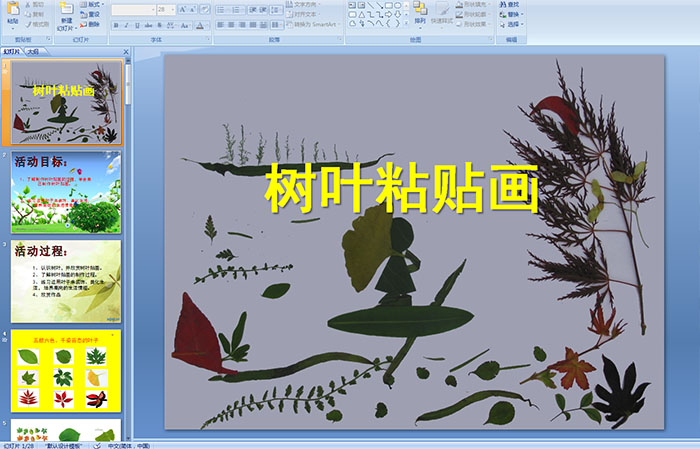
Task: Expand the shapes gallery More button
Action: pos(406,23)
